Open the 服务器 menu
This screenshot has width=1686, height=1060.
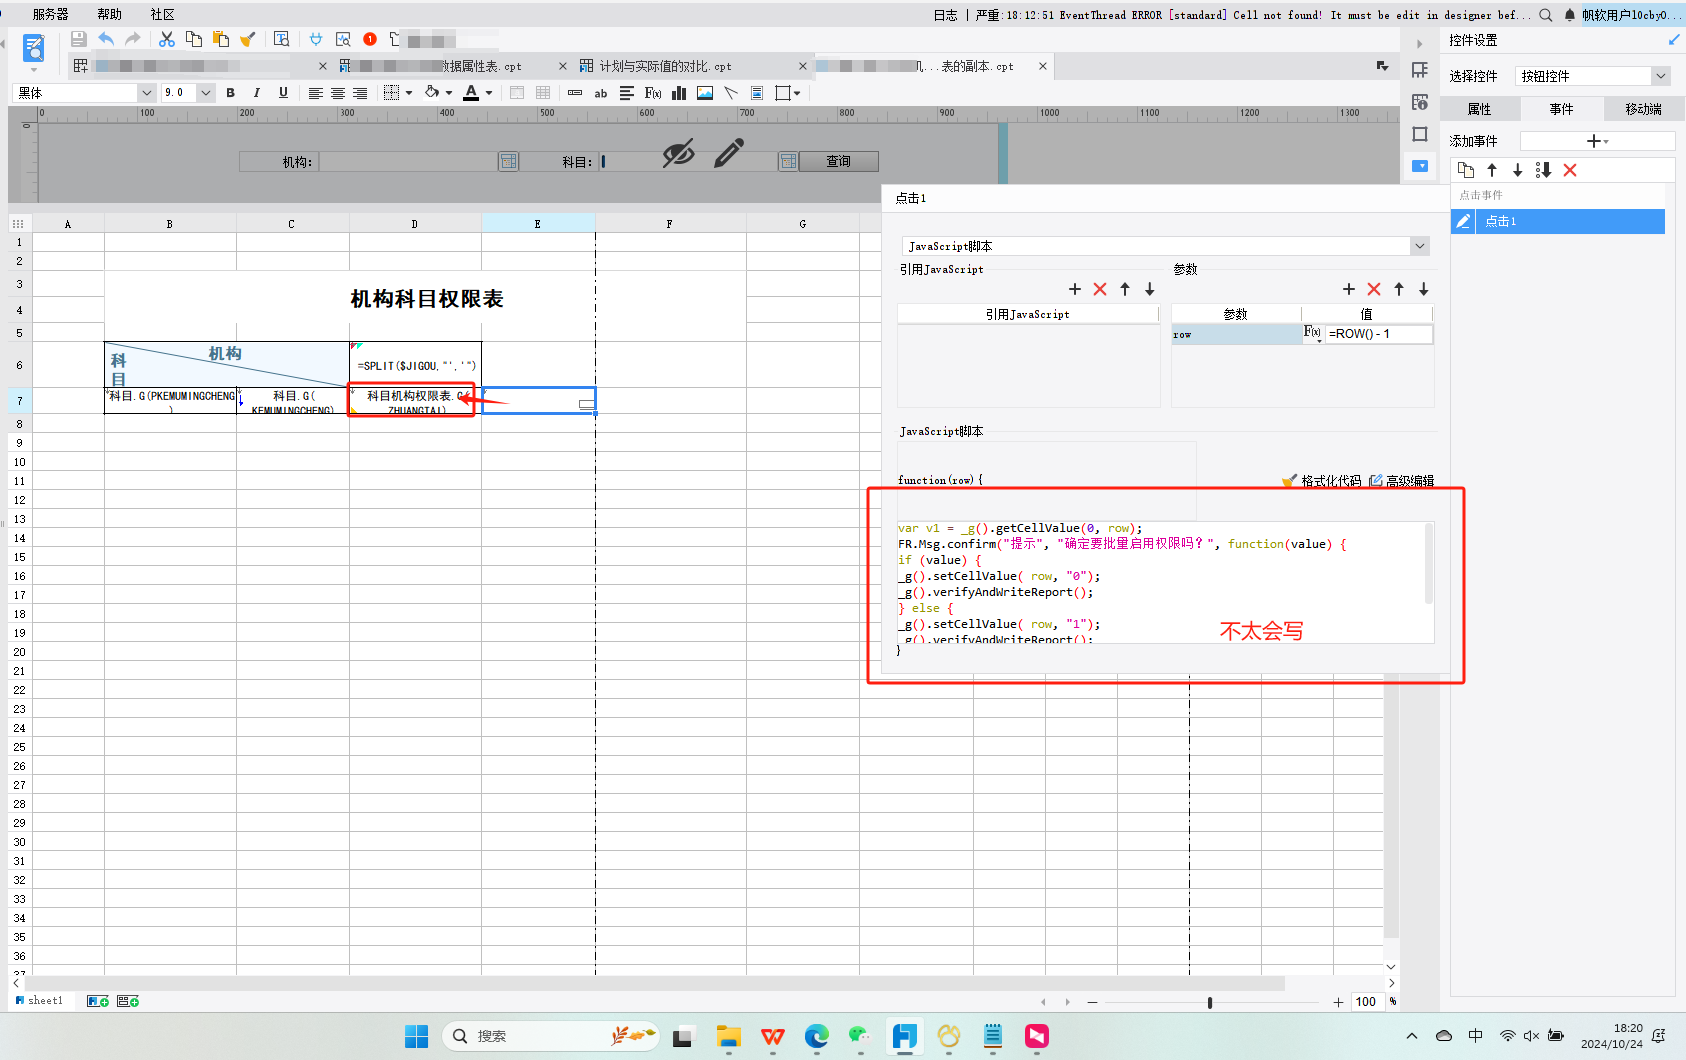point(50,14)
